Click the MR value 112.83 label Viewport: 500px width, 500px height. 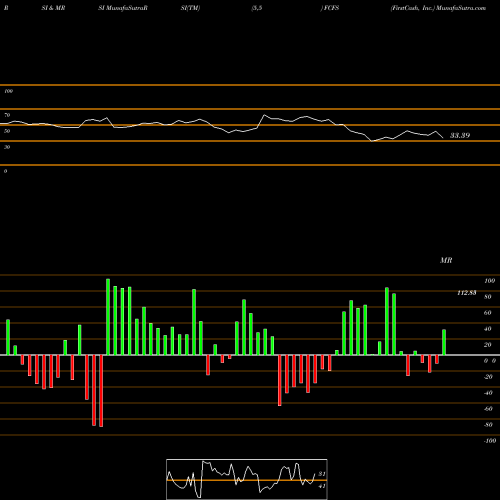pyautogui.click(x=467, y=293)
